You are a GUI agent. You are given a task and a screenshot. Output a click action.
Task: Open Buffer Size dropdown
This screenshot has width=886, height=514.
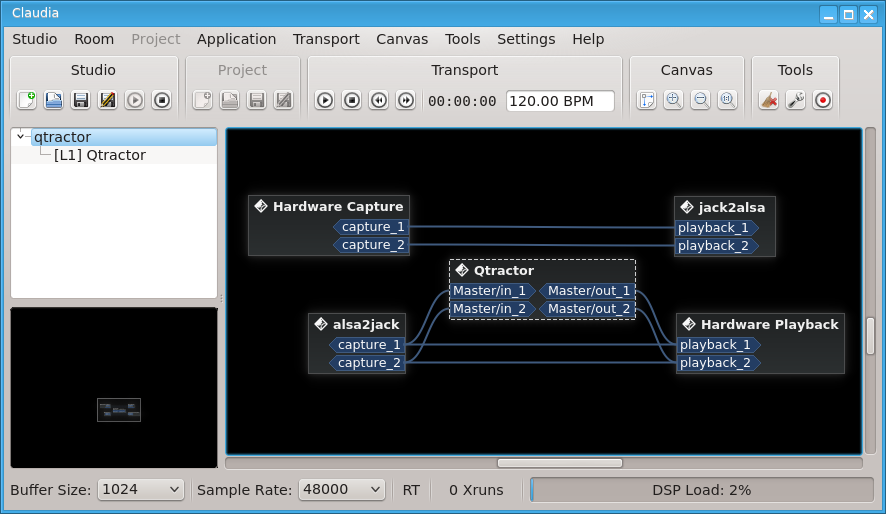pyautogui.click(x=141, y=490)
